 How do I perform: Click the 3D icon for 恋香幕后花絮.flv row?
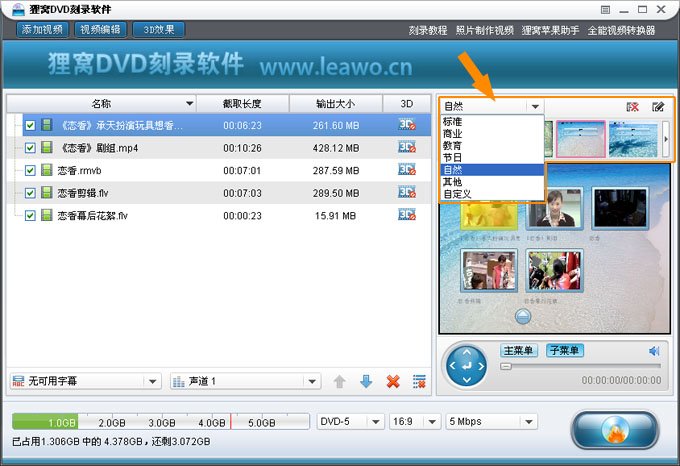click(x=407, y=215)
